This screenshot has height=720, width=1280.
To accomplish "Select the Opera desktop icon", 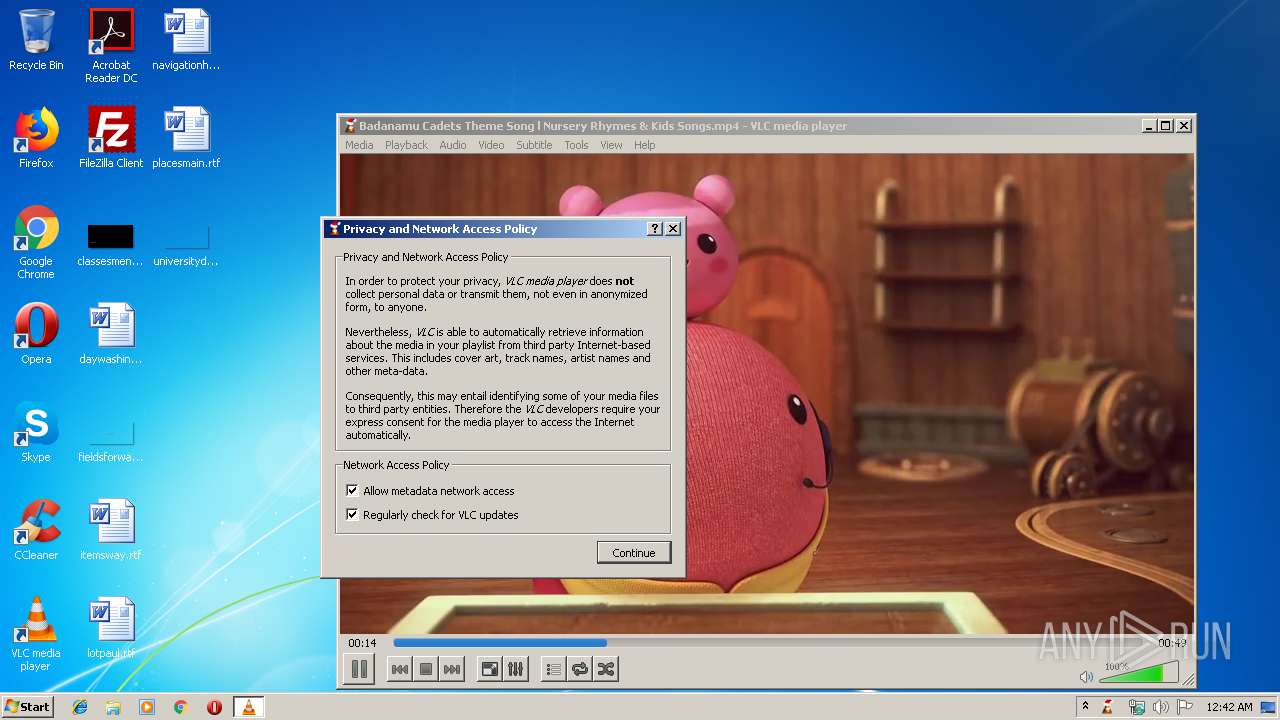I will [x=36, y=334].
